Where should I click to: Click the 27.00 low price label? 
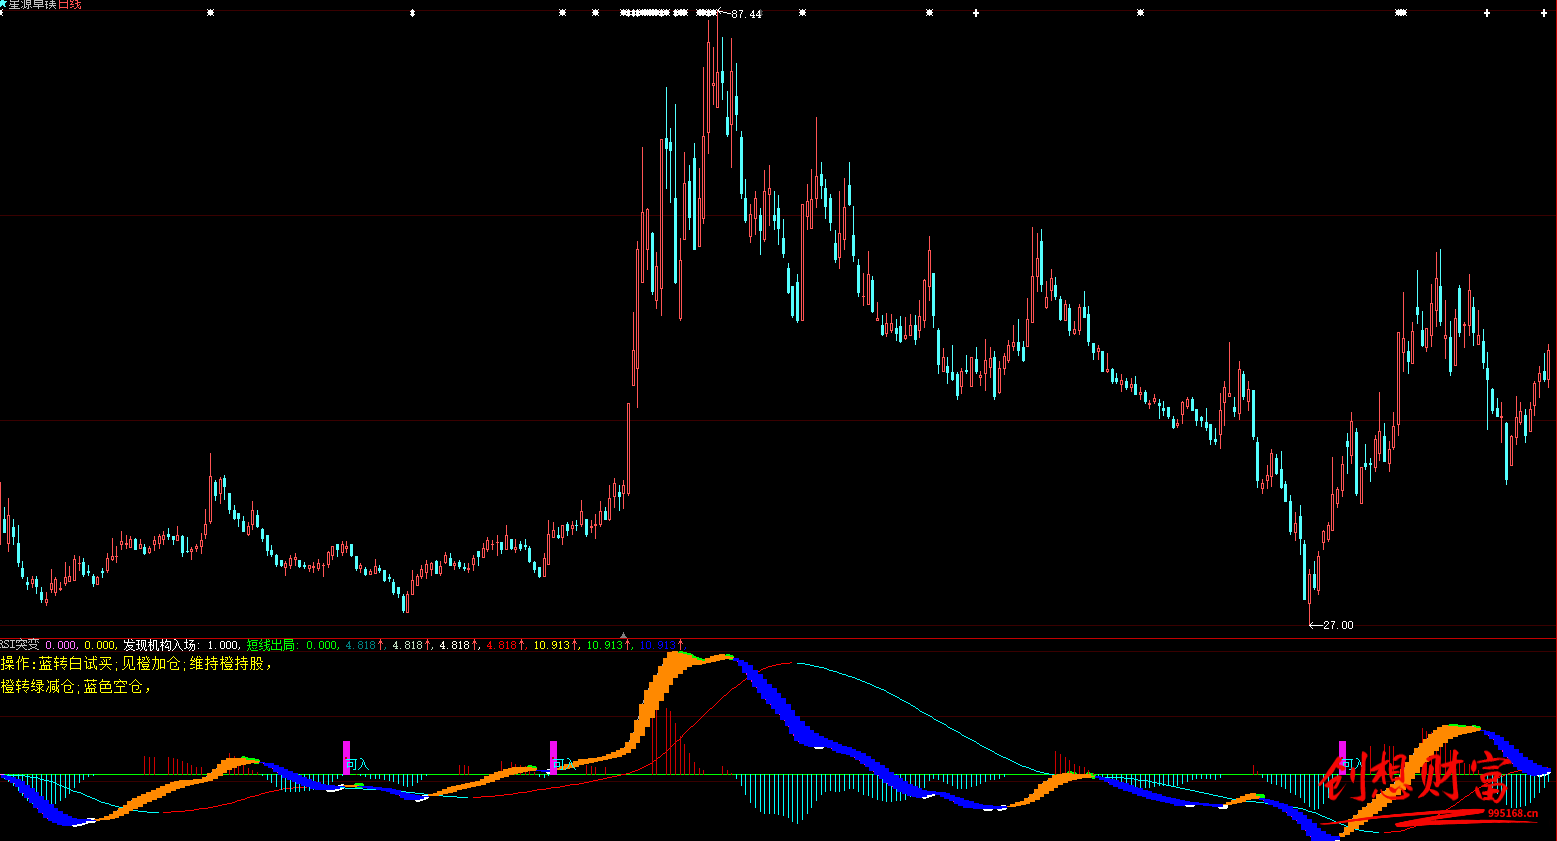[1338, 625]
